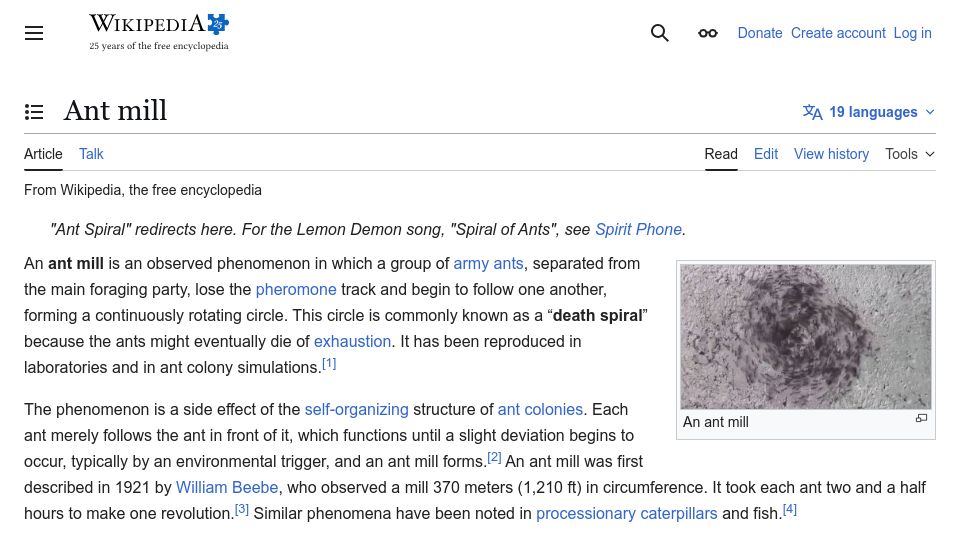Click the '25 years of the free encyclopedia' tagline

pos(159,46)
